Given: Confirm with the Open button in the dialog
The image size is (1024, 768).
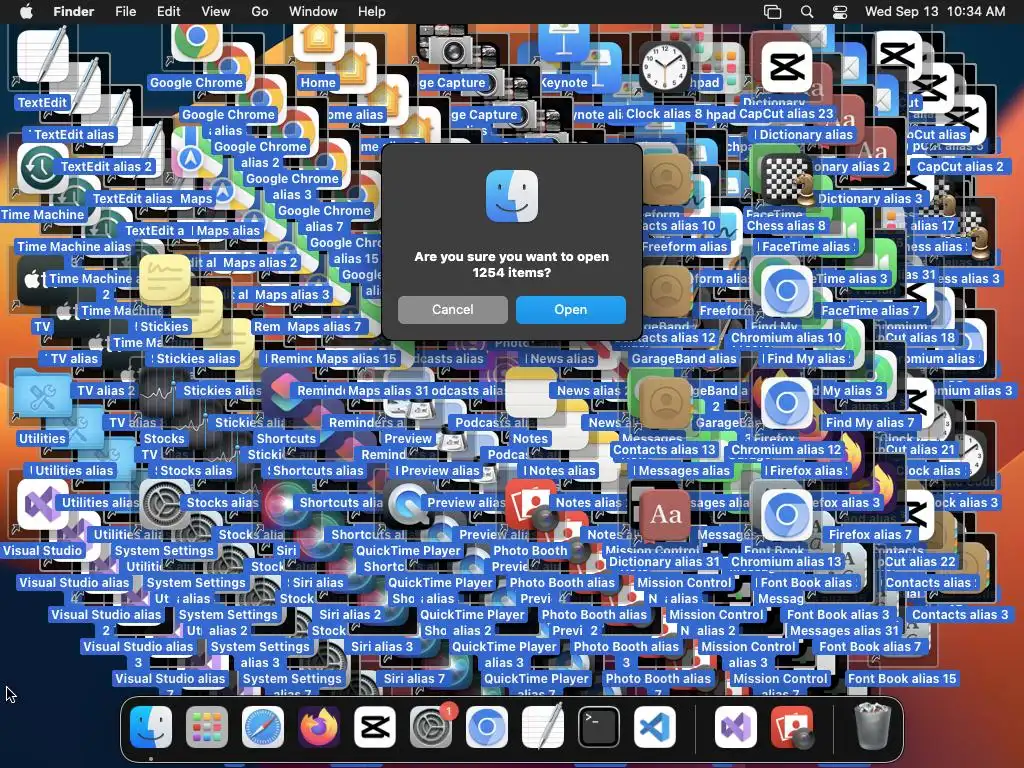Looking at the screenshot, I should pyautogui.click(x=570, y=310).
